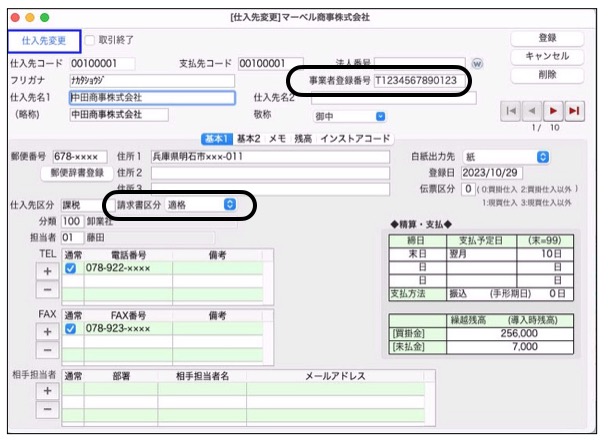Screen dimensions: 608x442
Task: Switch to the 基本2 tab
Action: pos(247,138)
